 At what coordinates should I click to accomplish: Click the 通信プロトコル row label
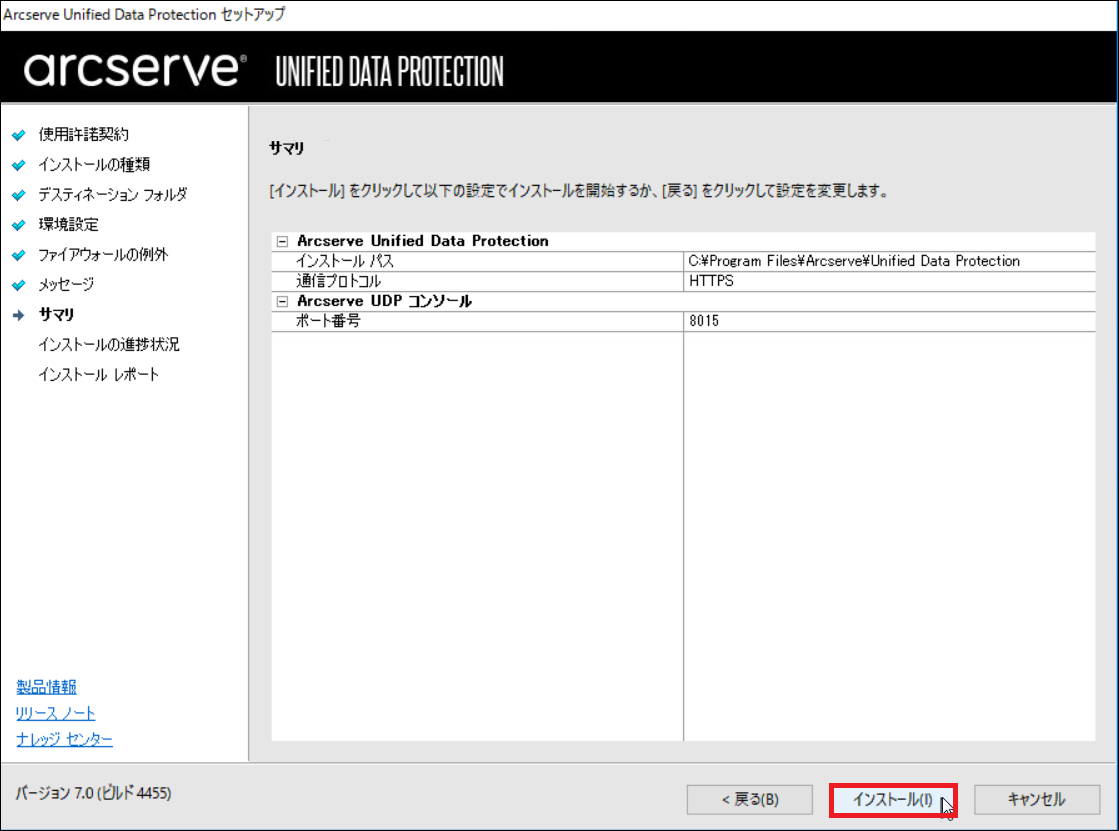338,281
